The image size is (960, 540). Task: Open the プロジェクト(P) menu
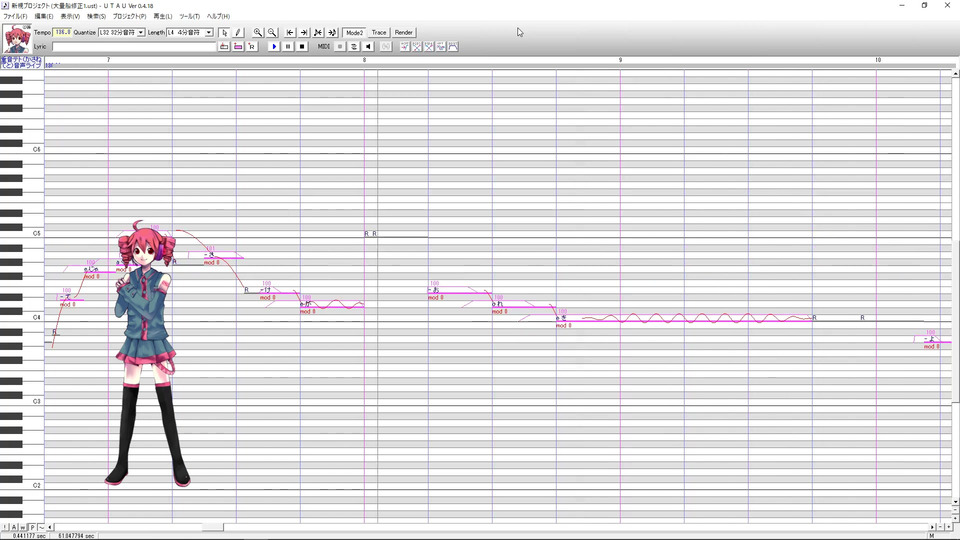tap(129, 17)
